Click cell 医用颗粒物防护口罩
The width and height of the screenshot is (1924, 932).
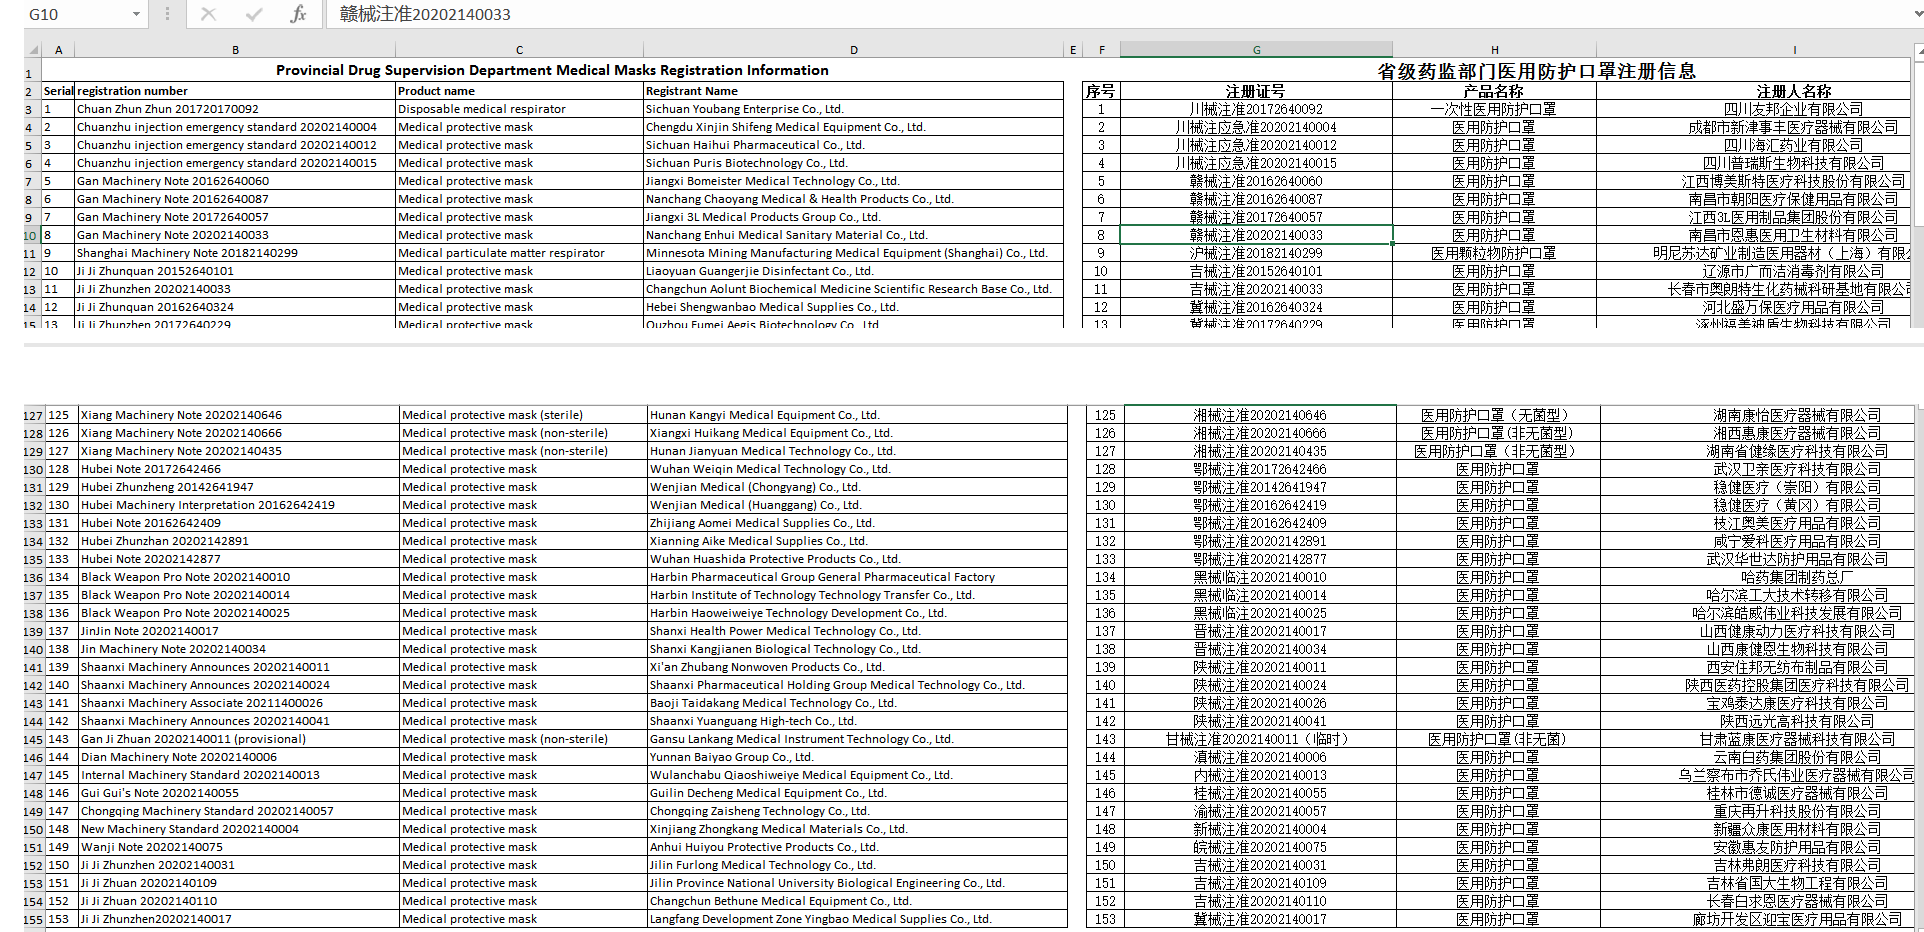pos(1494,253)
